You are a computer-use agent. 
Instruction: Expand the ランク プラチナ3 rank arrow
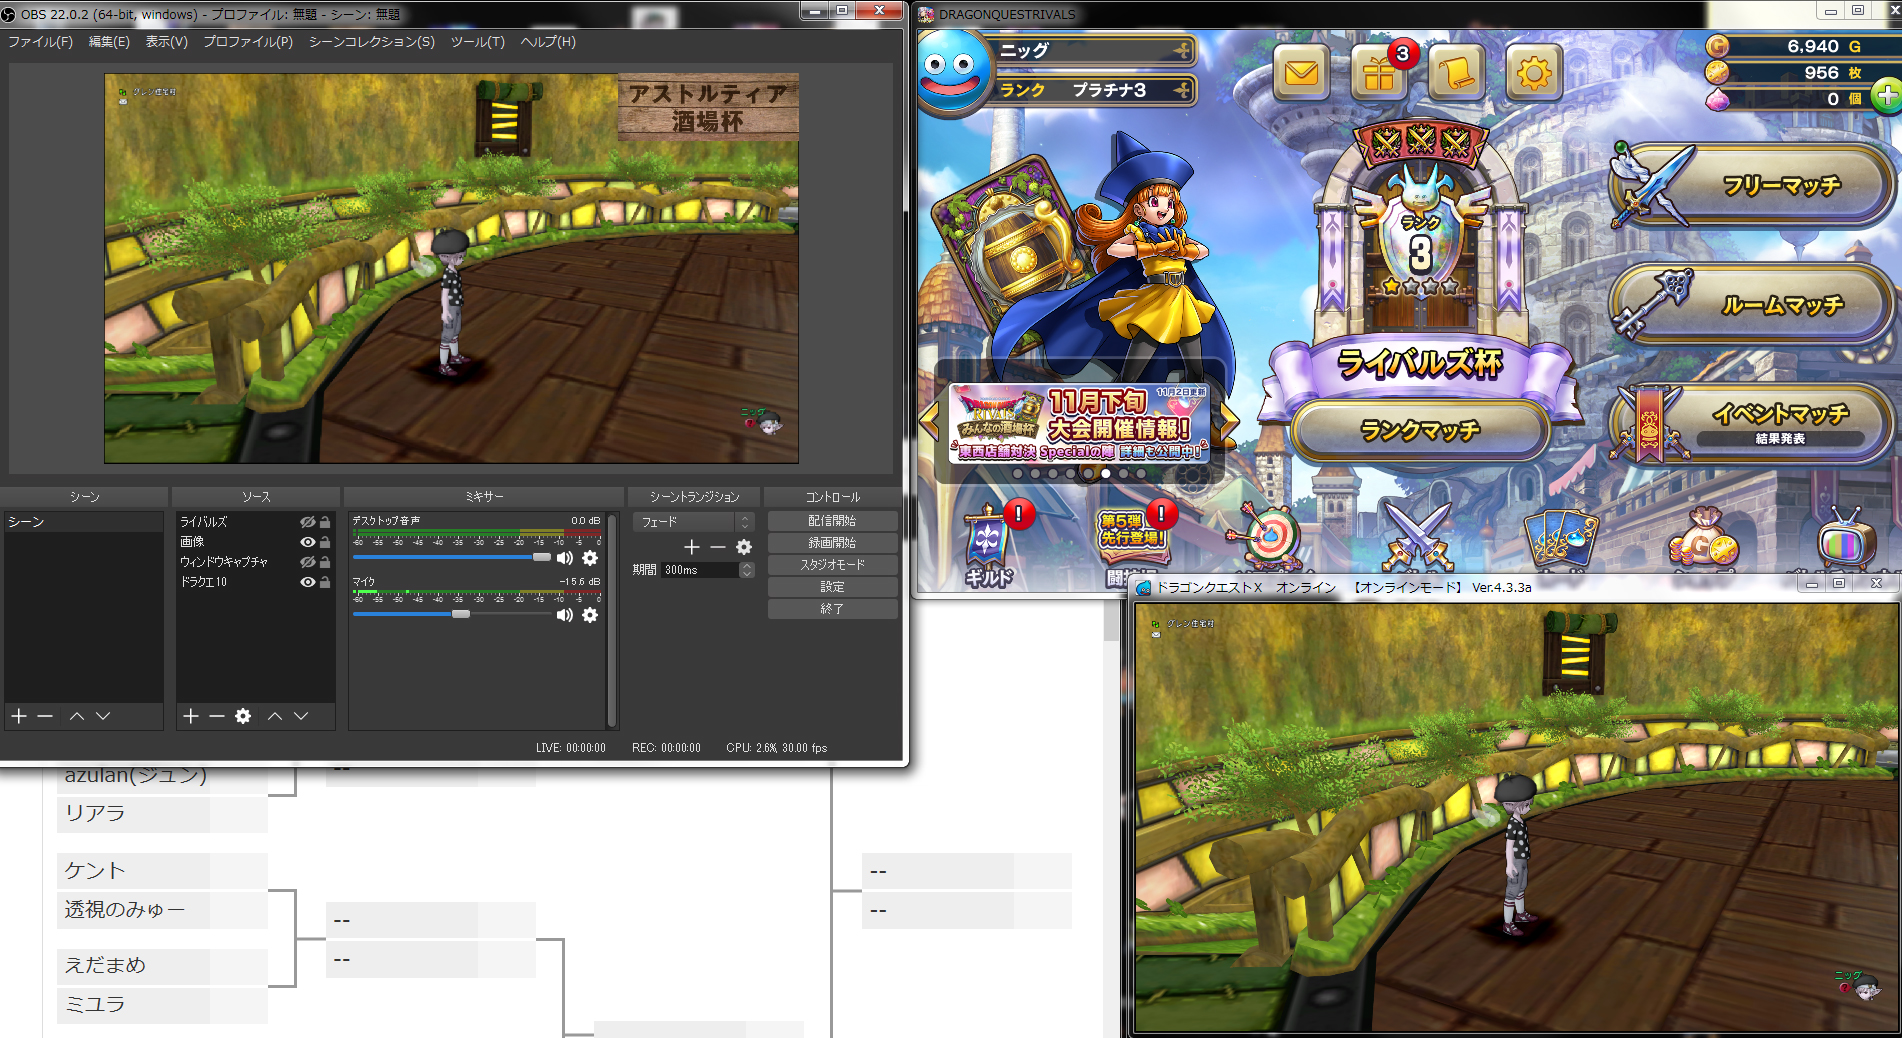(1183, 90)
